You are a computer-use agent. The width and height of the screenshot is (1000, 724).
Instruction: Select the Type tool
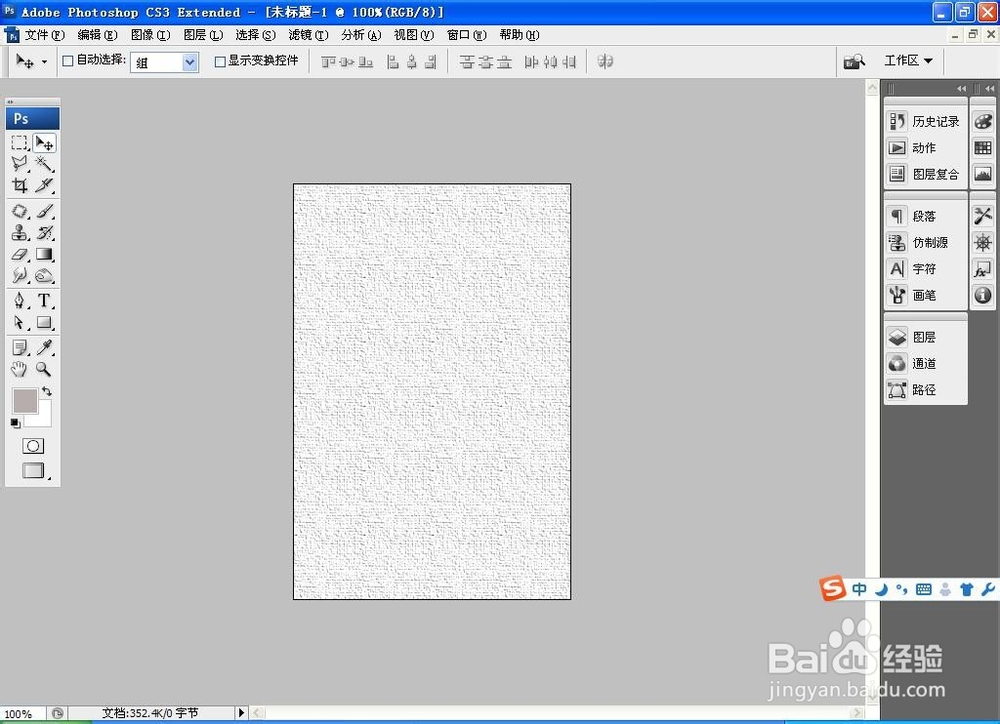(x=44, y=300)
